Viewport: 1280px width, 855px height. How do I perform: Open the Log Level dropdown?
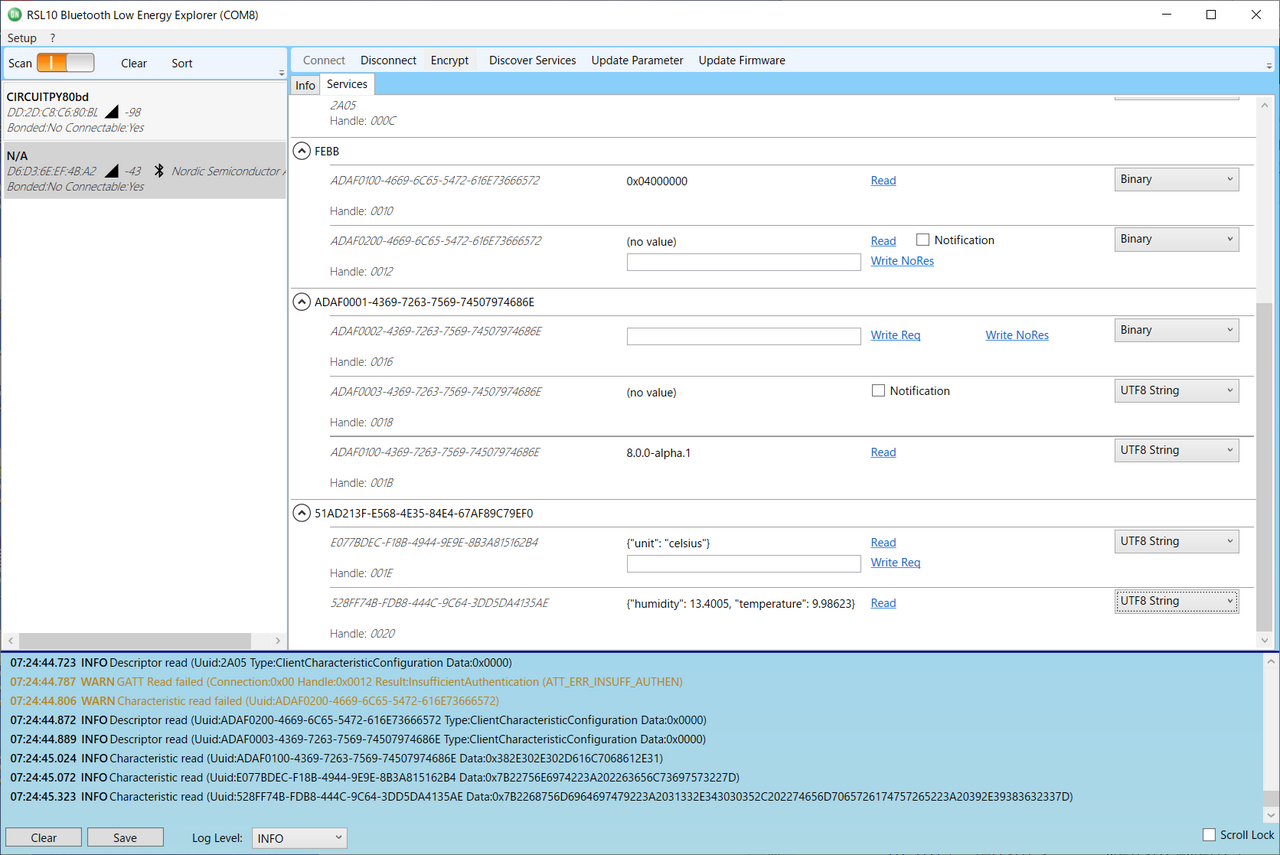pos(299,838)
